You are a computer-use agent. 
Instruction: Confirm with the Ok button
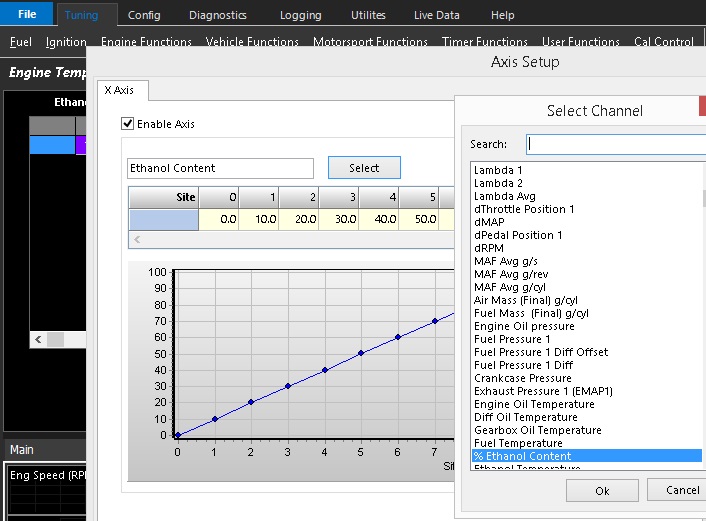click(601, 490)
